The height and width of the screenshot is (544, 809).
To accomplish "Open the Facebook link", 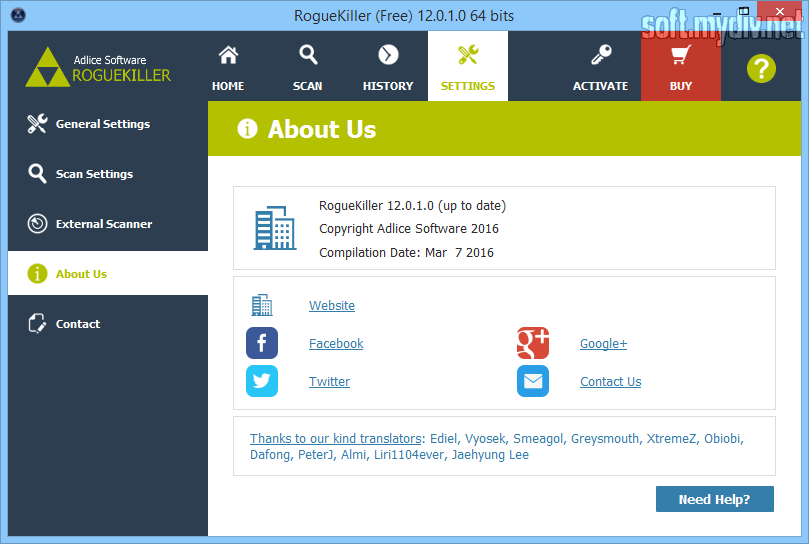I will point(336,343).
